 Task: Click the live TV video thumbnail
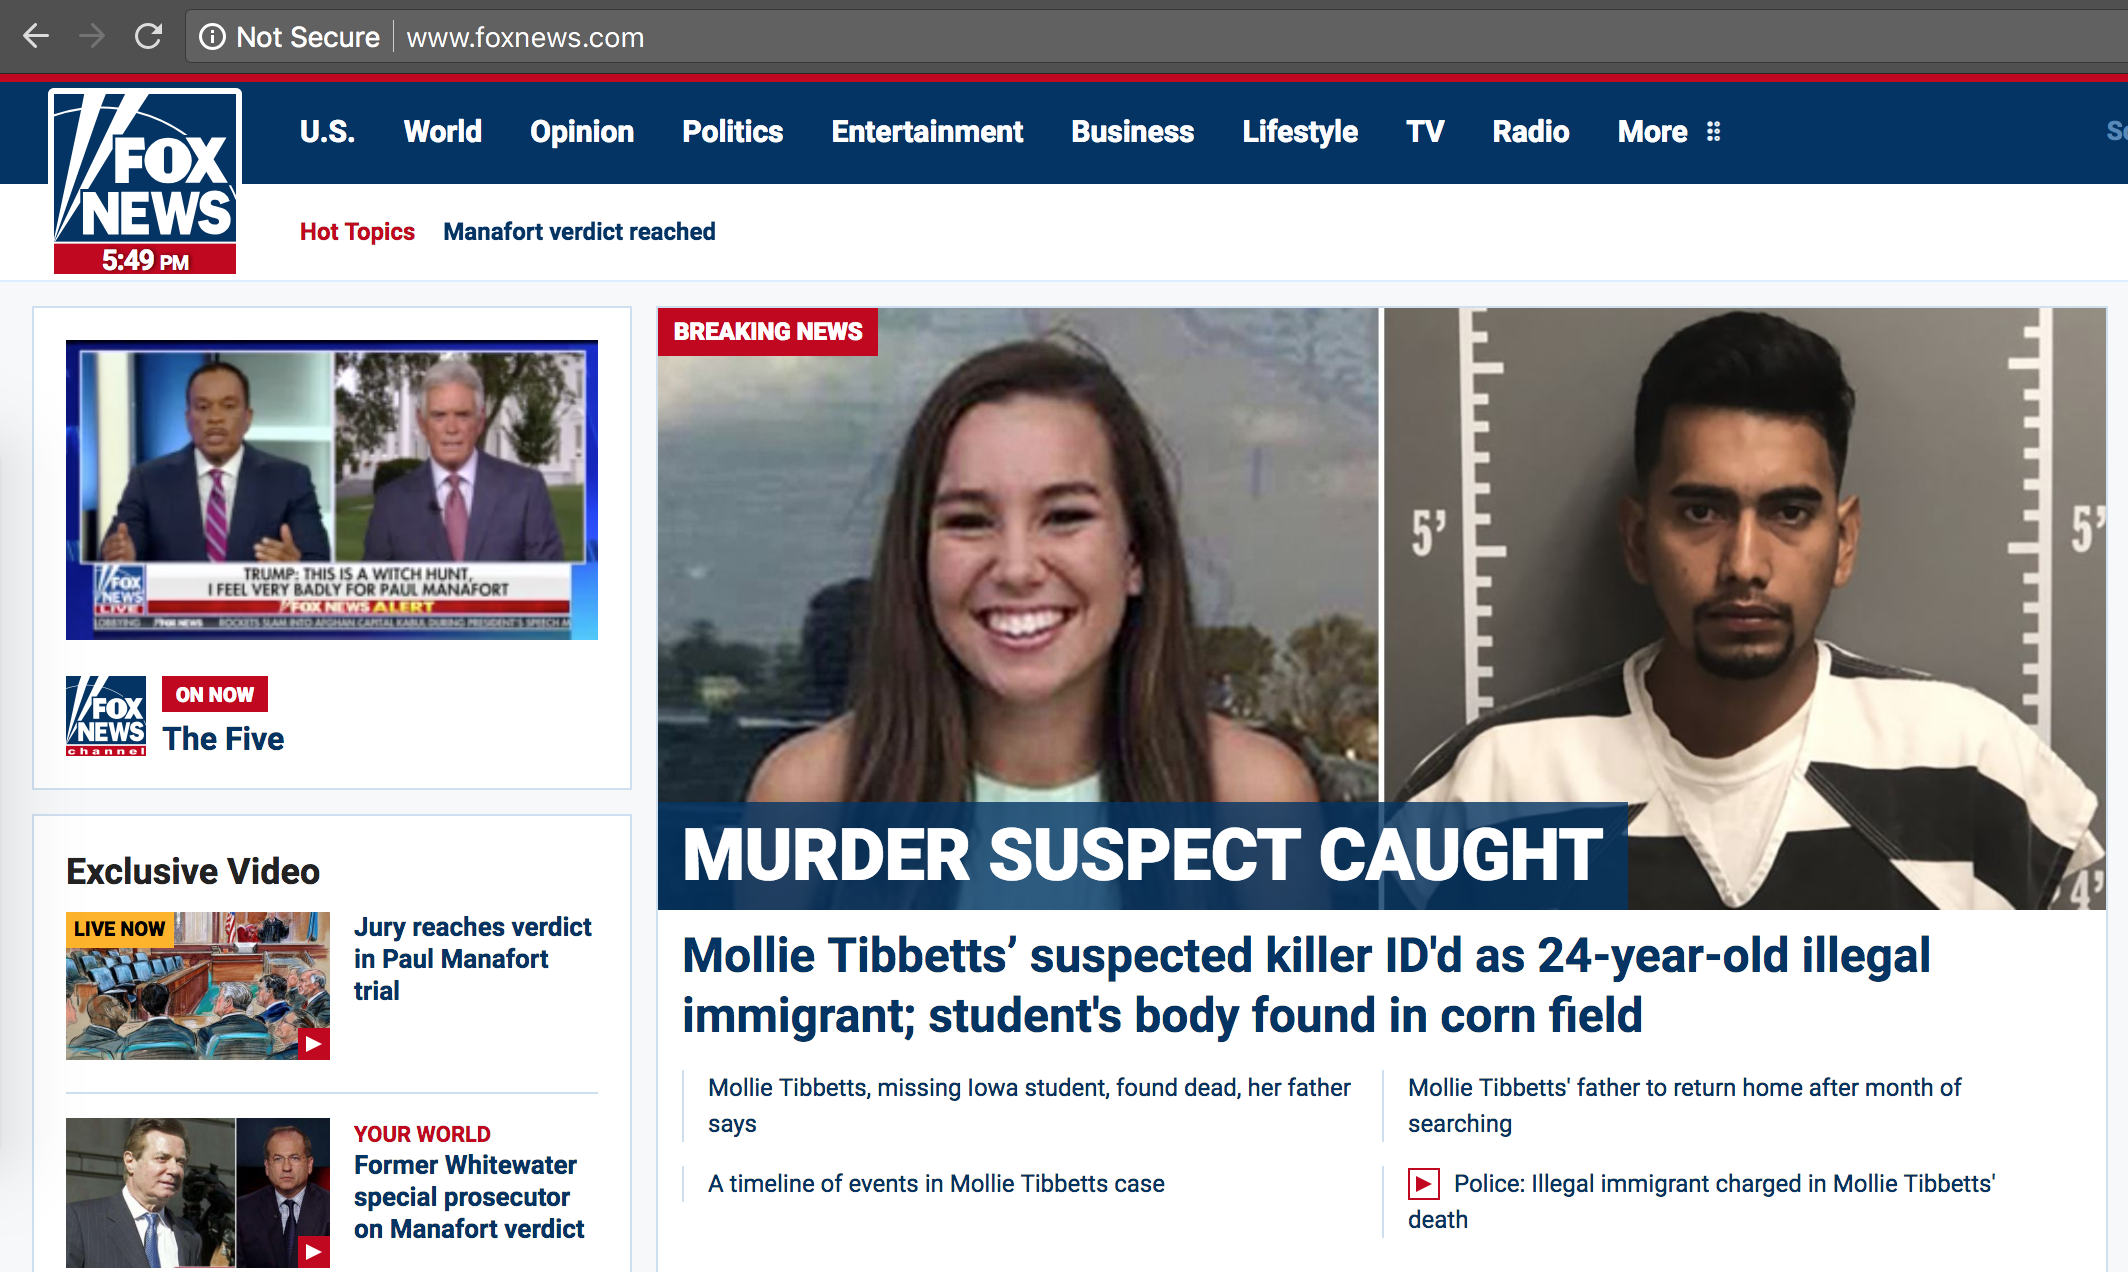click(332, 490)
